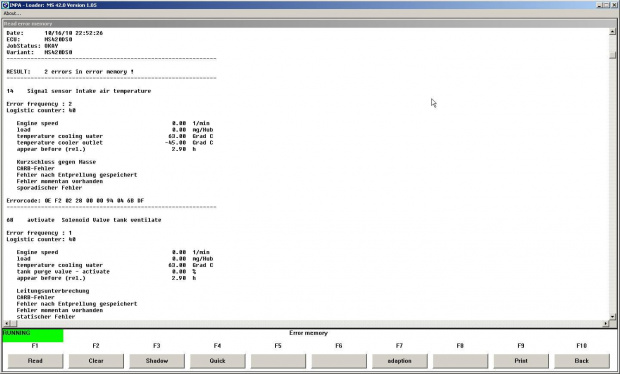620x374 pixels.
Task: Click the 'Error memory' label above function keys
Action: [308, 333]
